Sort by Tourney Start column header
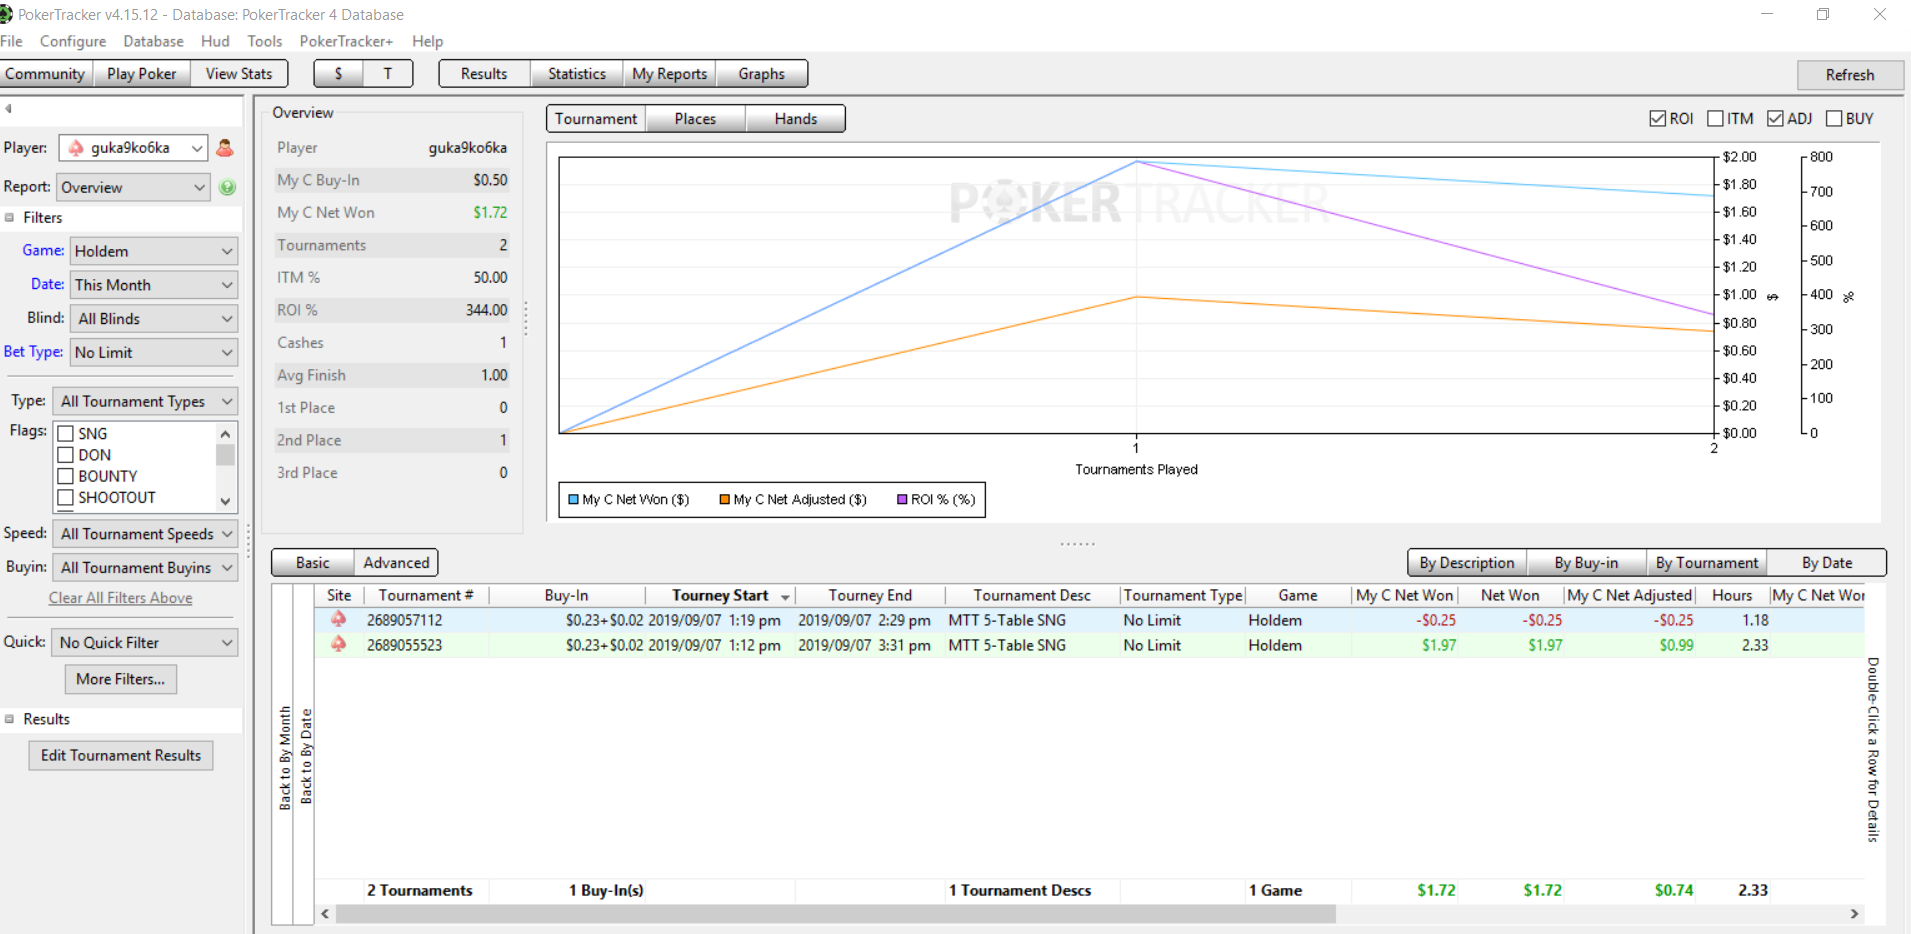Screen dimensions: 1911x934 (720, 595)
